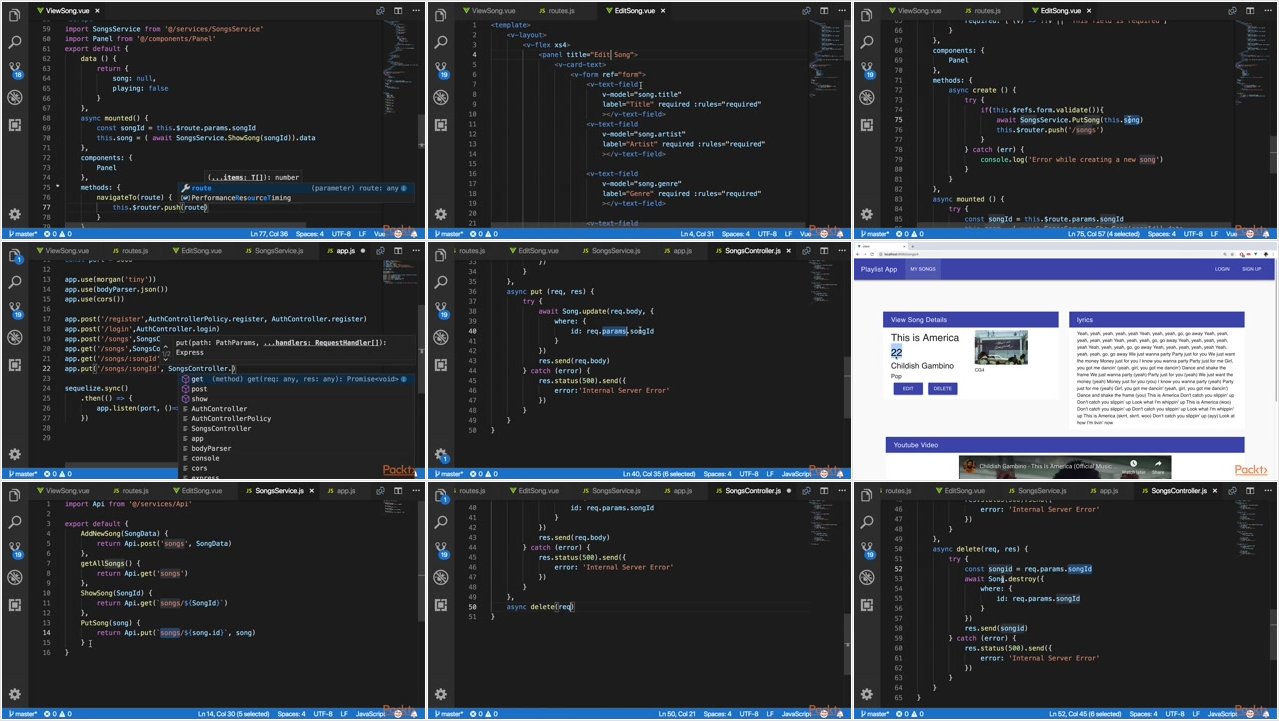Open Source Control icon with badge 18
Screen dimensions: 1279x721
pos(14,70)
